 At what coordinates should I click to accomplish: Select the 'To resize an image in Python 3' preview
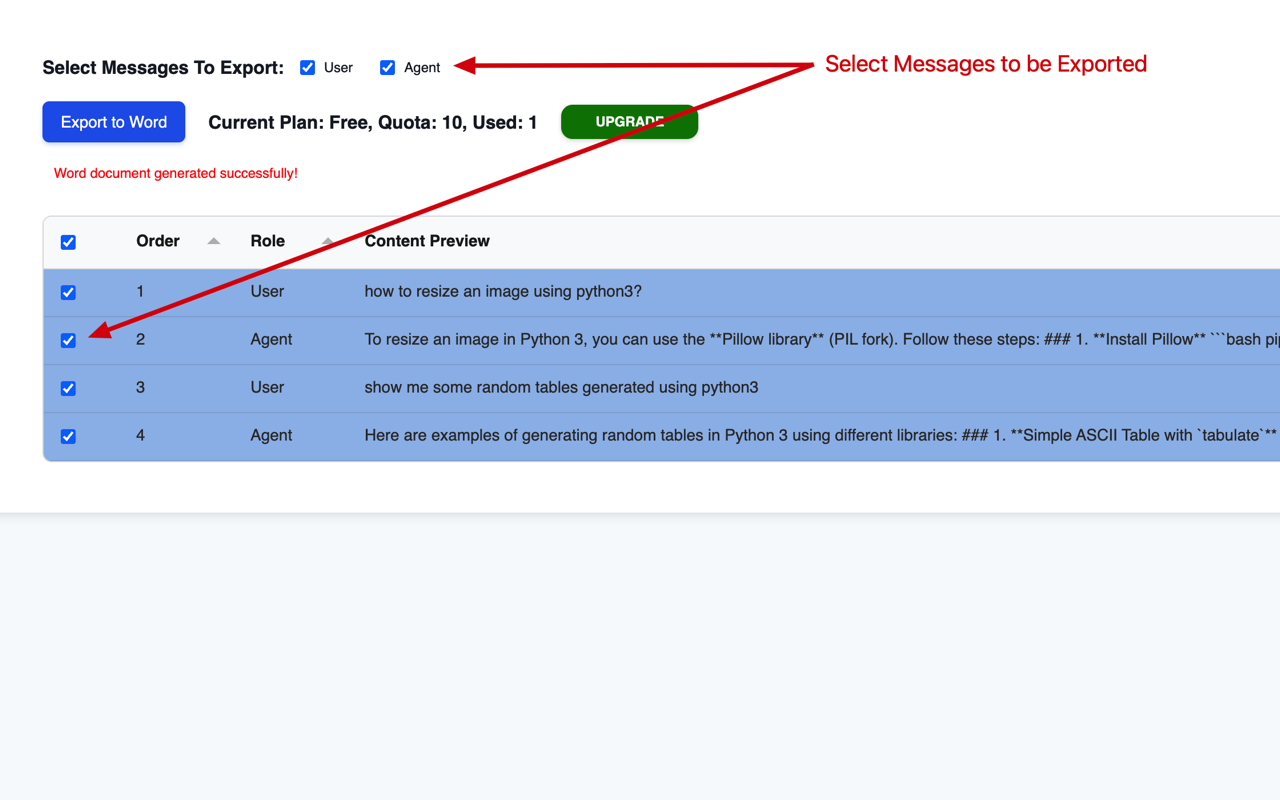[x=822, y=339]
